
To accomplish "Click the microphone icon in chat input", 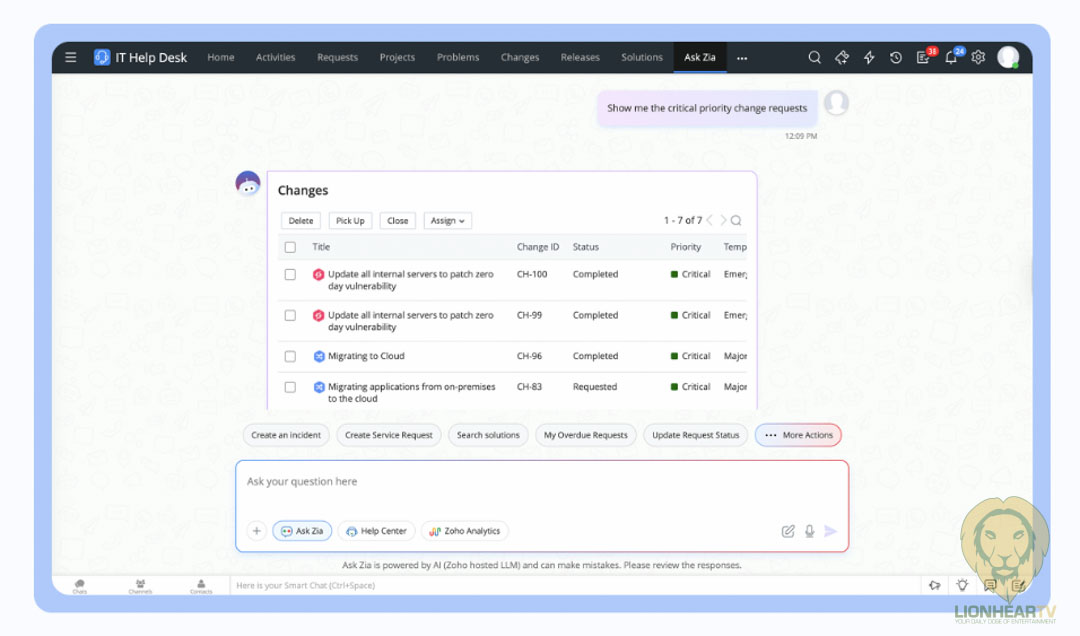I will [x=809, y=531].
